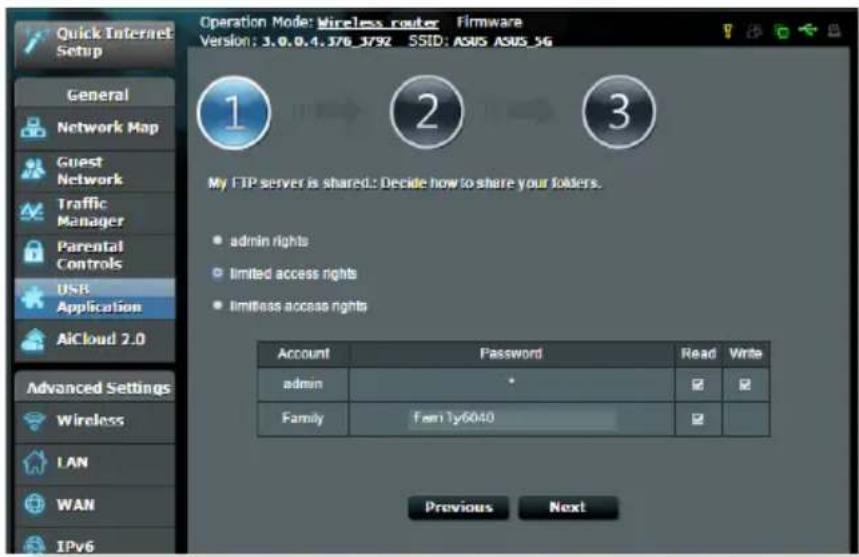
Task: Click the AiCloud 2.0 cloud icon
Action: [33, 340]
